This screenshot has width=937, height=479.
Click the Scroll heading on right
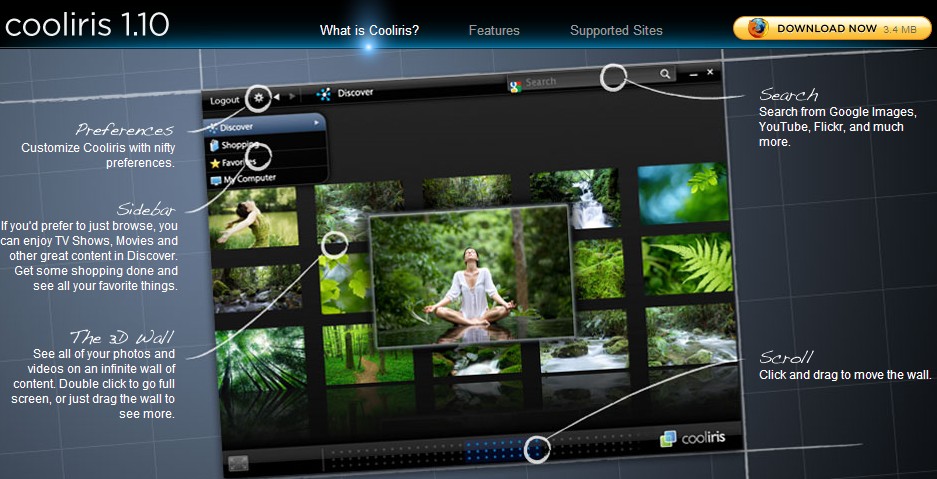click(x=785, y=357)
